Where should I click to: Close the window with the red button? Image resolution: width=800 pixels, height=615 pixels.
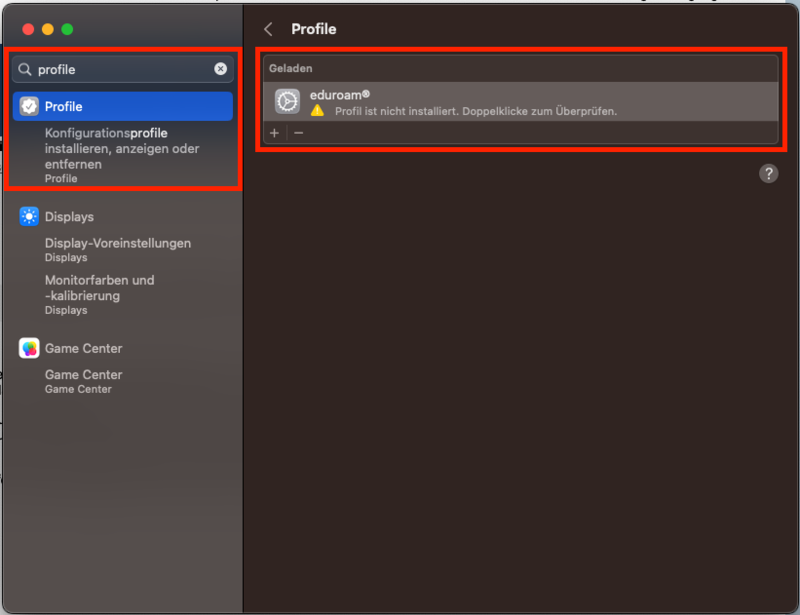point(29,30)
